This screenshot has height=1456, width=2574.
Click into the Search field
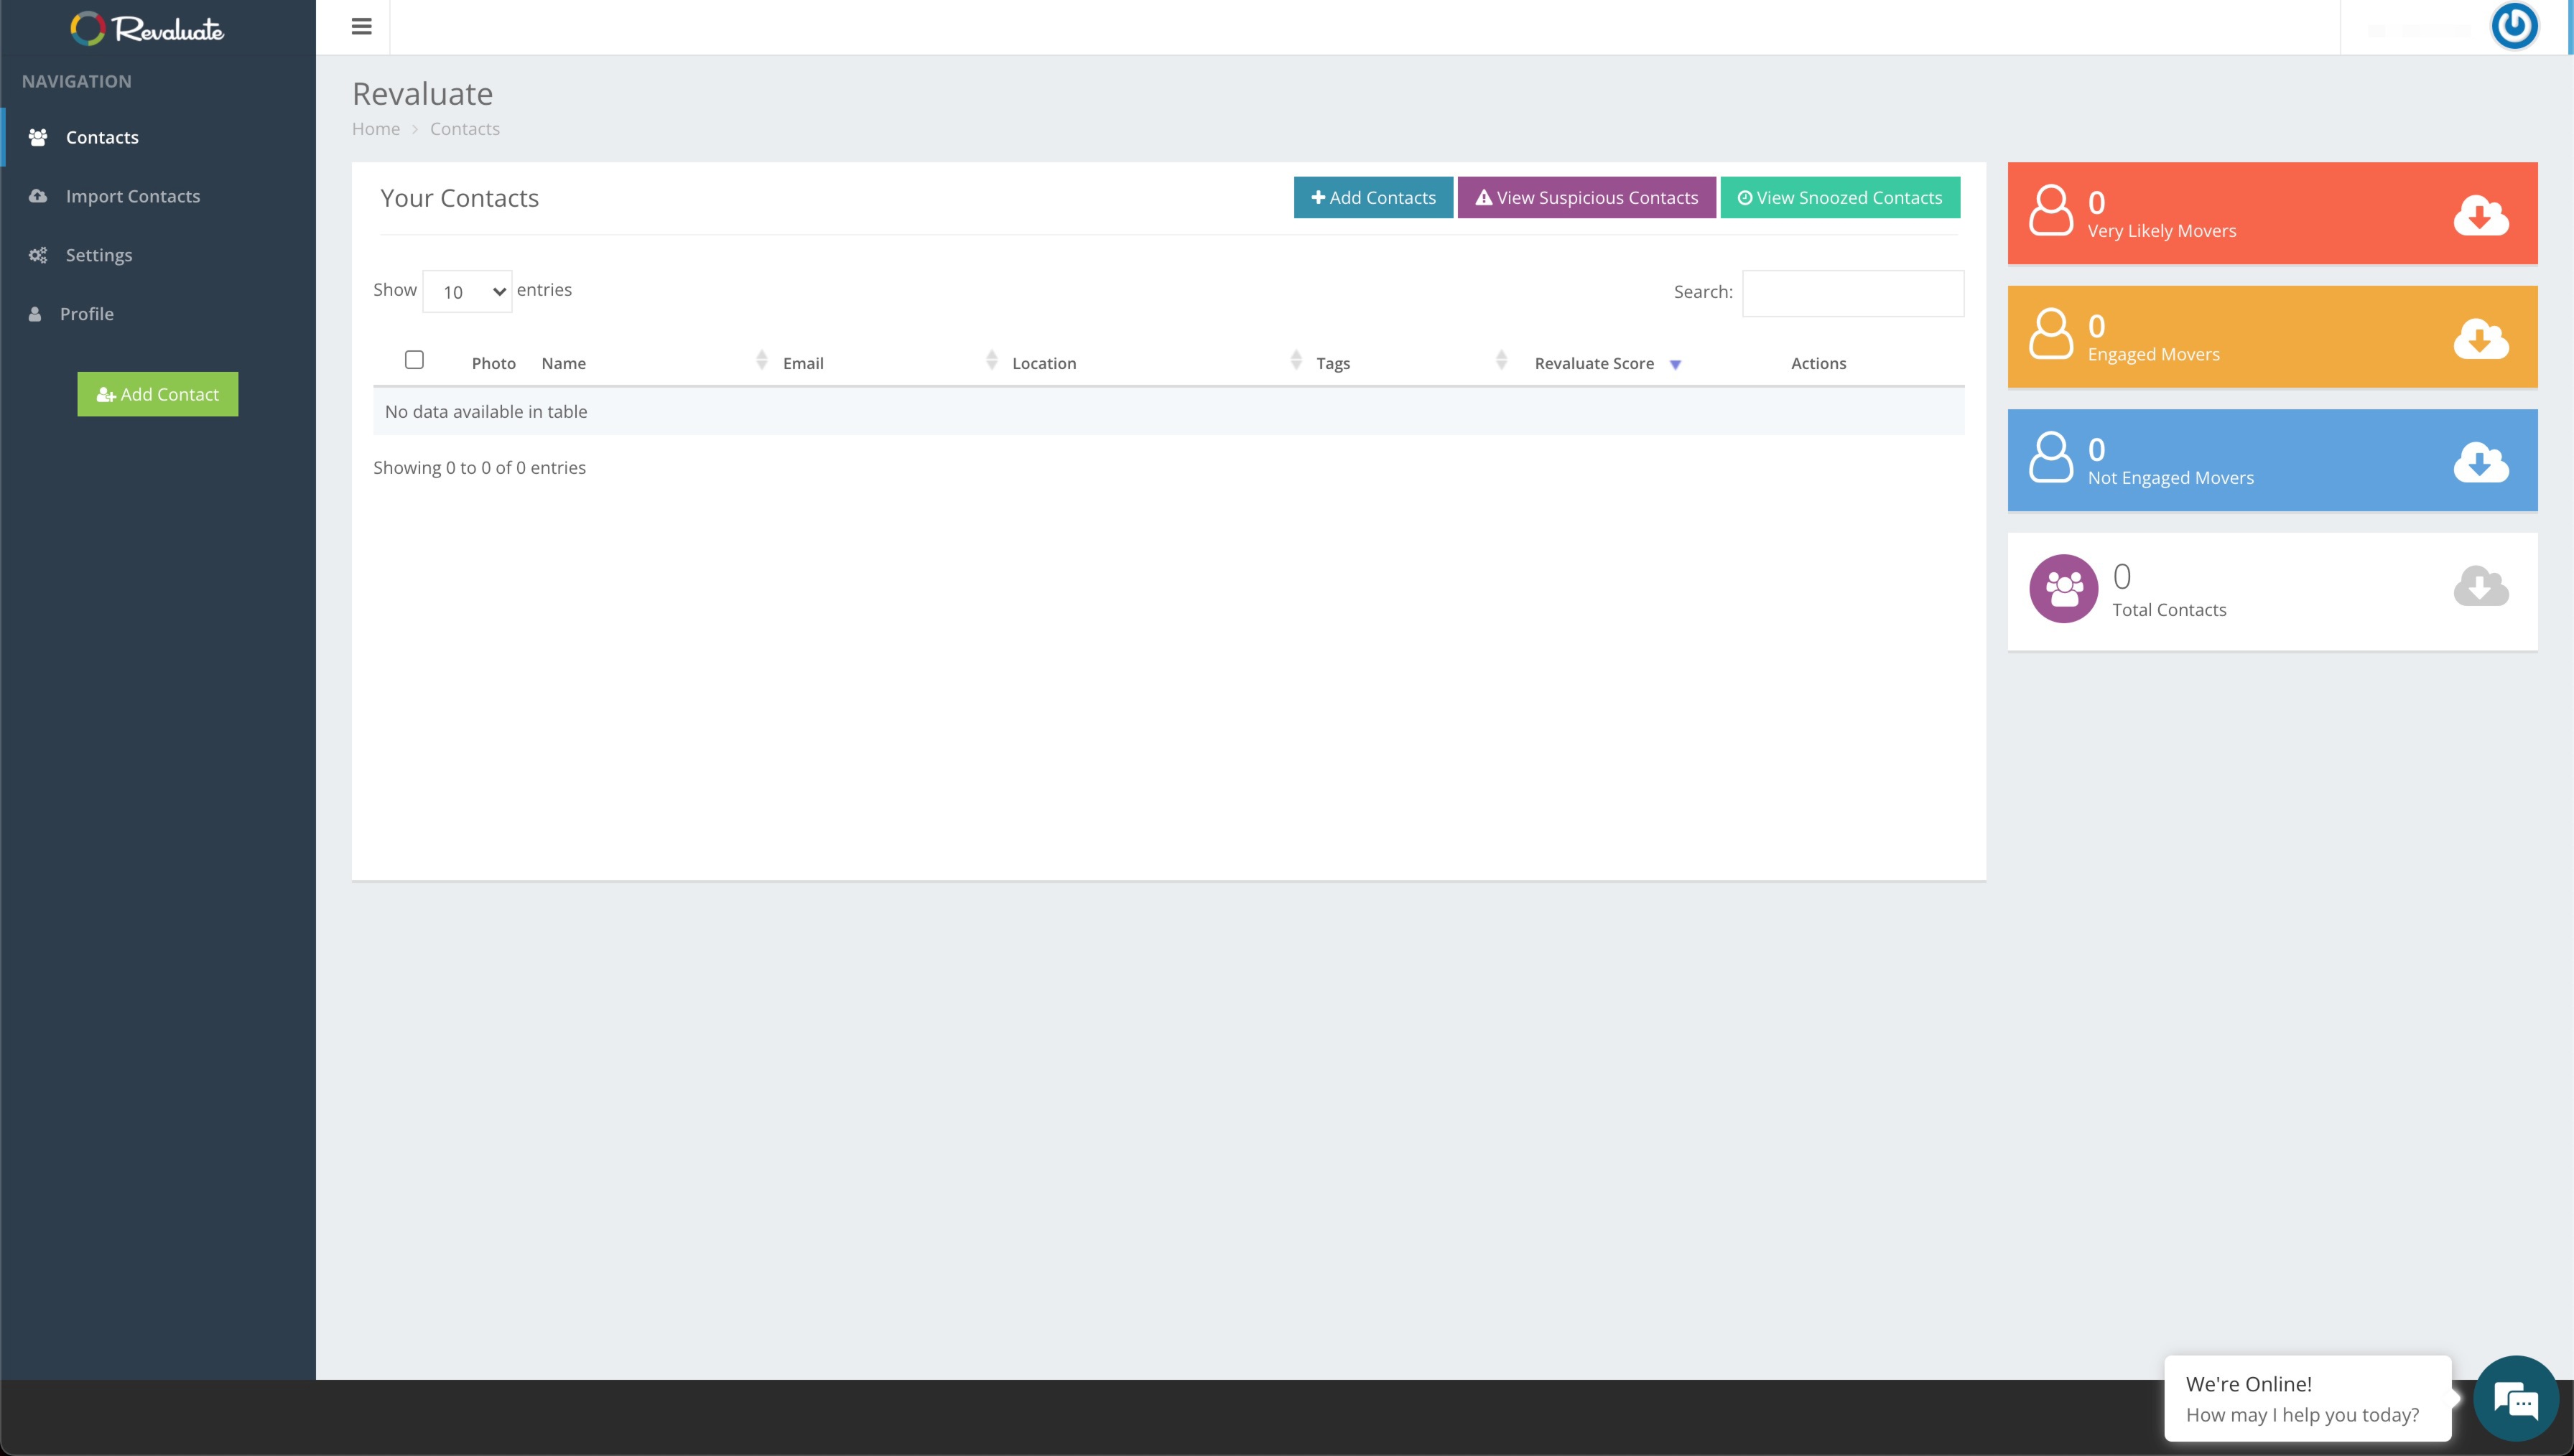tap(1853, 293)
